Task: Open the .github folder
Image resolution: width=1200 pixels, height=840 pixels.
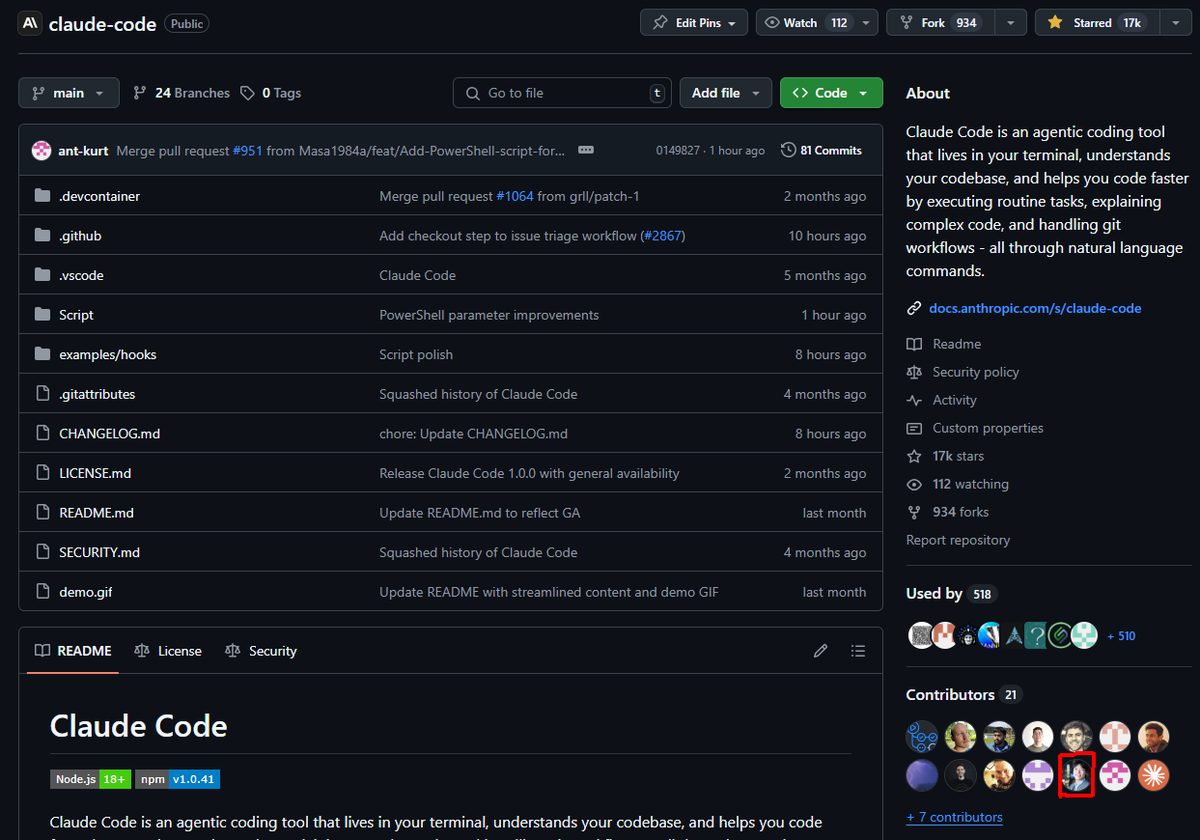Action: [x=80, y=236]
